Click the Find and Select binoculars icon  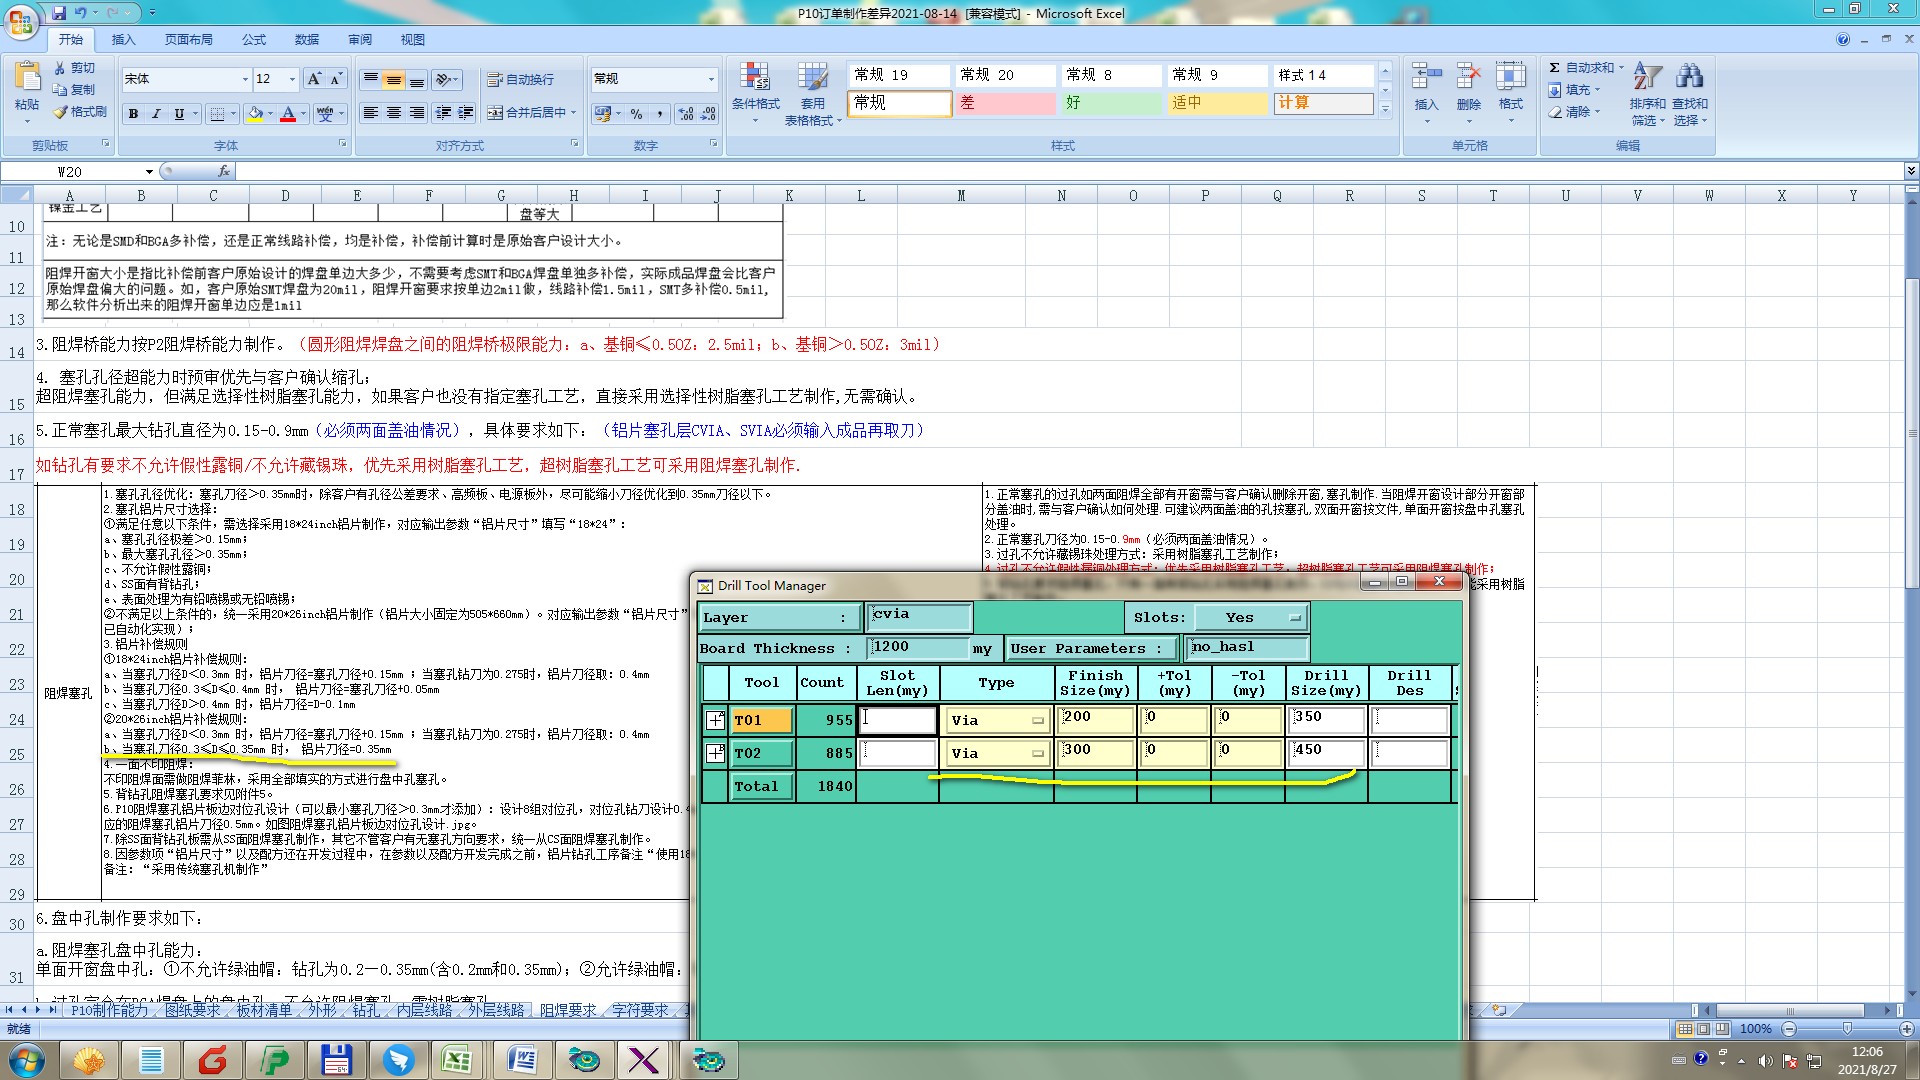1689,78
